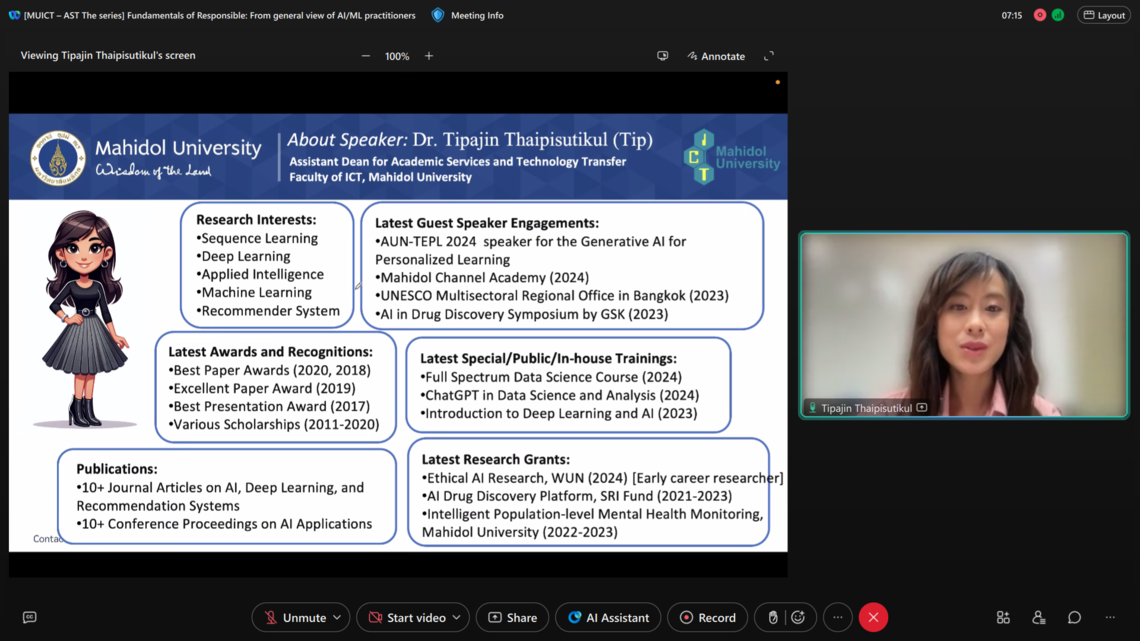
Task: Show participants panel
Action: pyautogui.click(x=1038, y=617)
